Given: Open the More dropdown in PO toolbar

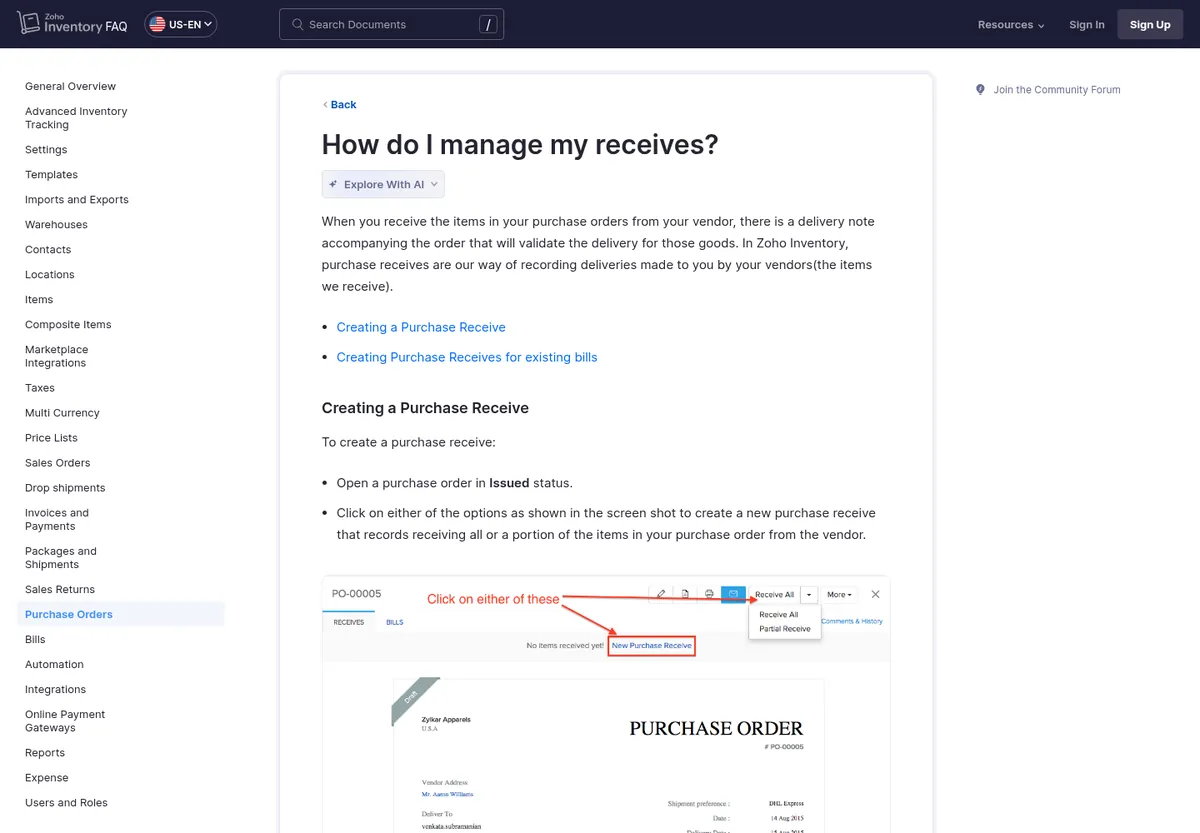Looking at the screenshot, I should coord(839,594).
